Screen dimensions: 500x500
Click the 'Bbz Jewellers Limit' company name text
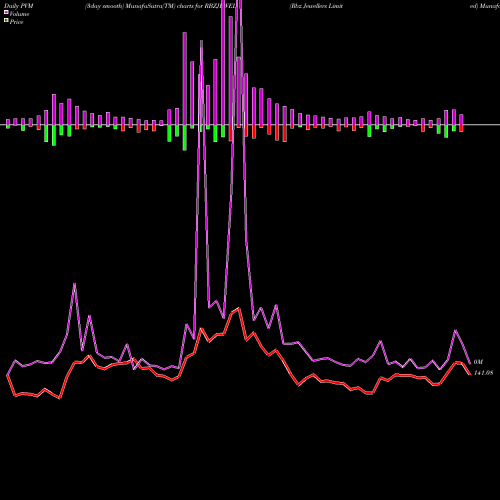[x=316, y=6]
